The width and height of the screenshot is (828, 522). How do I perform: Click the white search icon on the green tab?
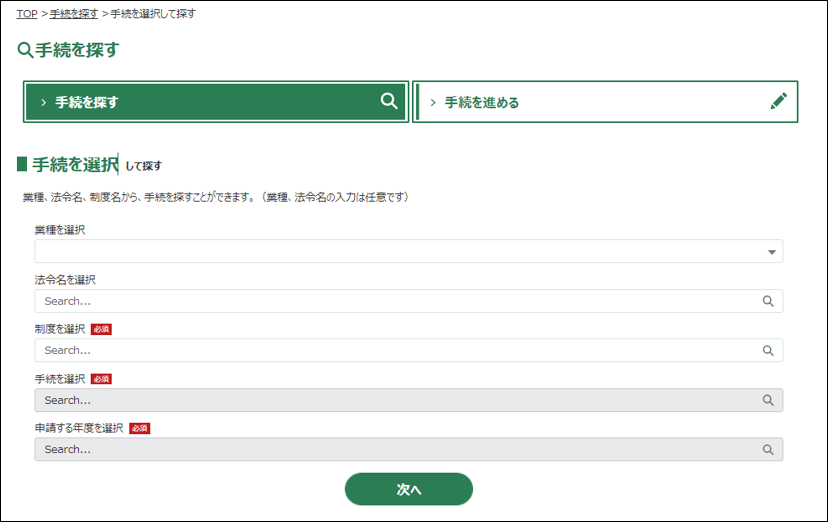(x=389, y=101)
